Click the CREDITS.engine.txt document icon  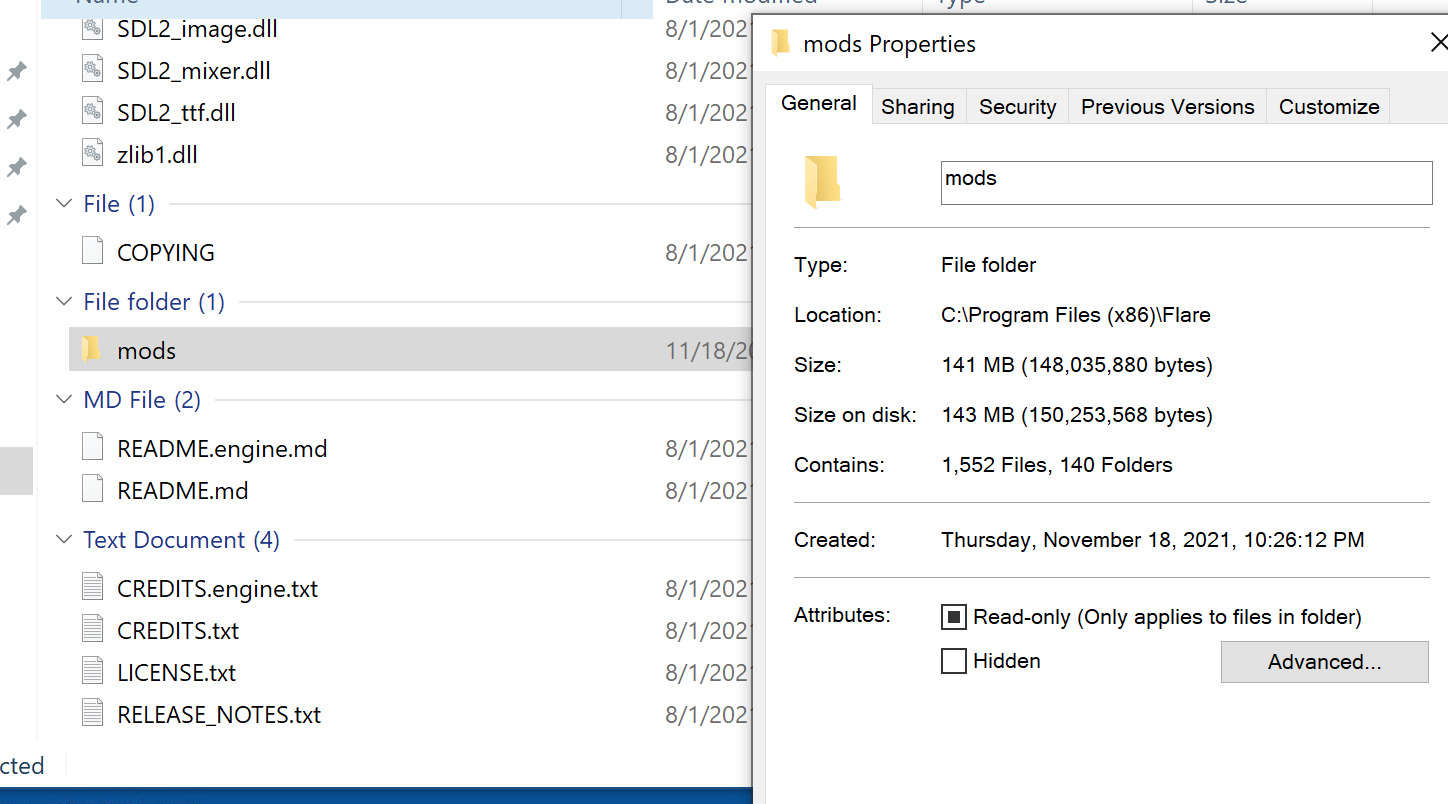[x=92, y=588]
